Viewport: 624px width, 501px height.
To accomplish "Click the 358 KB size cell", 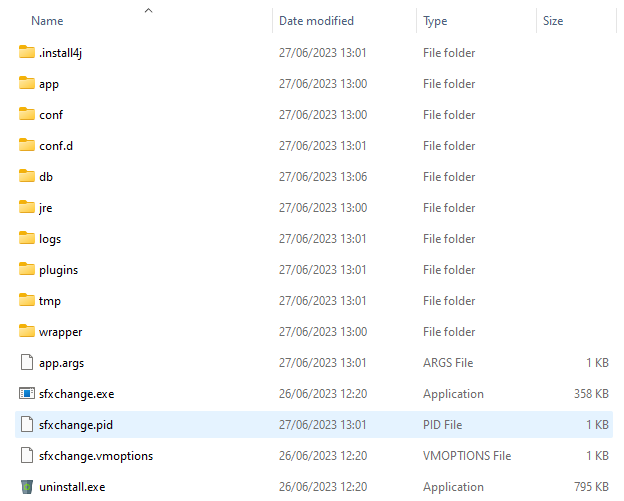I will click(x=591, y=394).
